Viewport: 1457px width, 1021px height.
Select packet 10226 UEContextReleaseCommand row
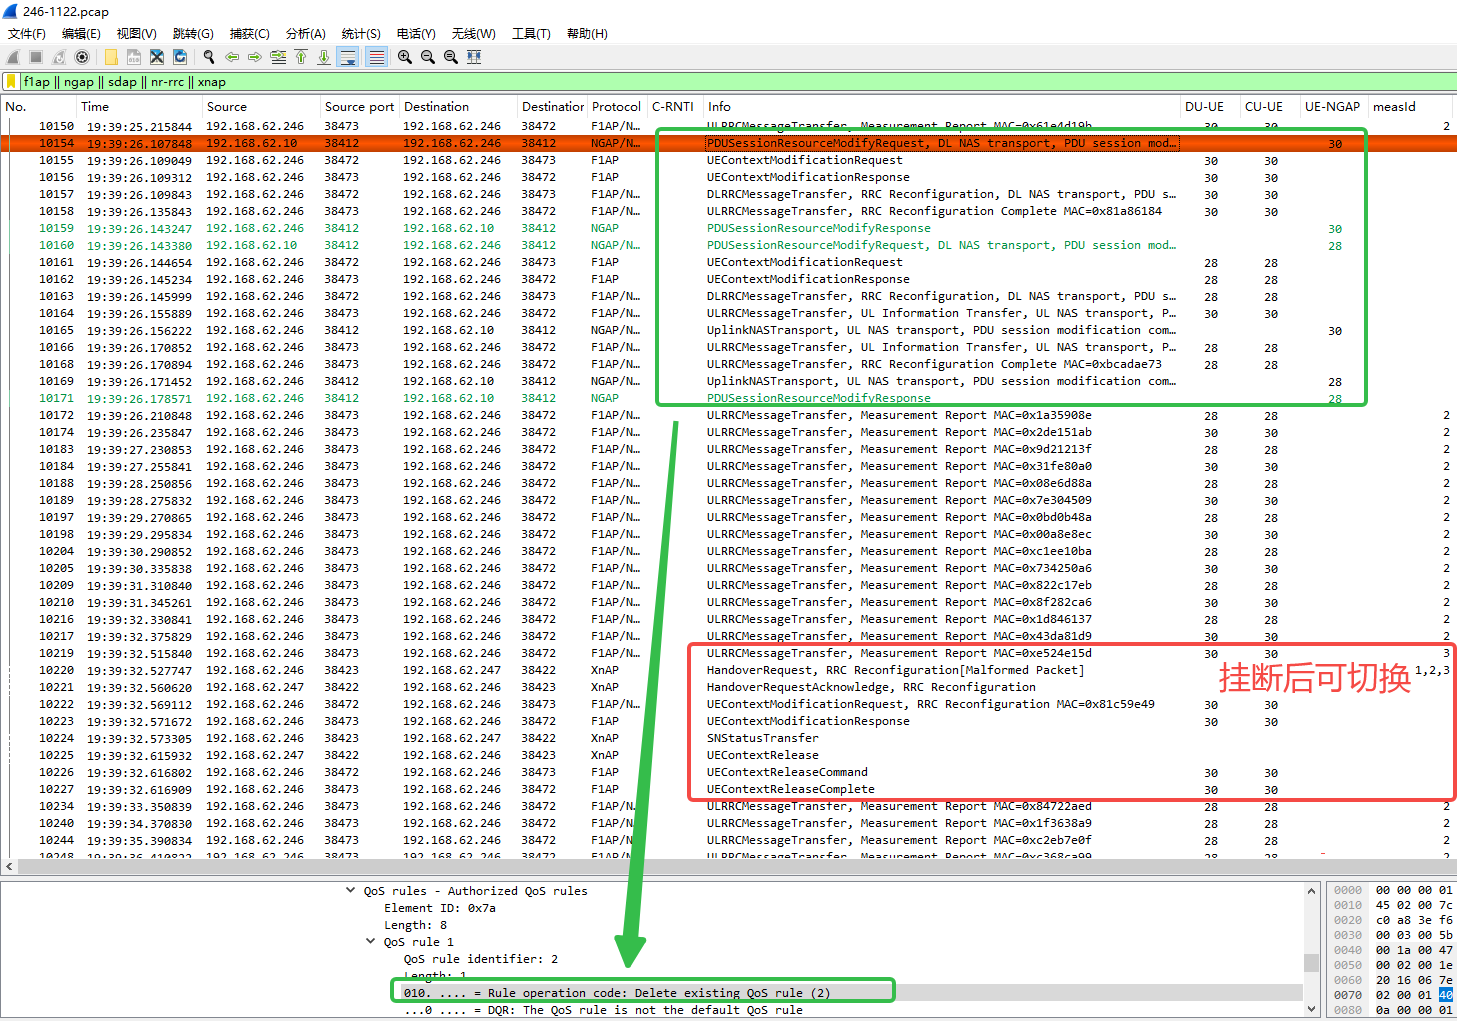coord(728,772)
